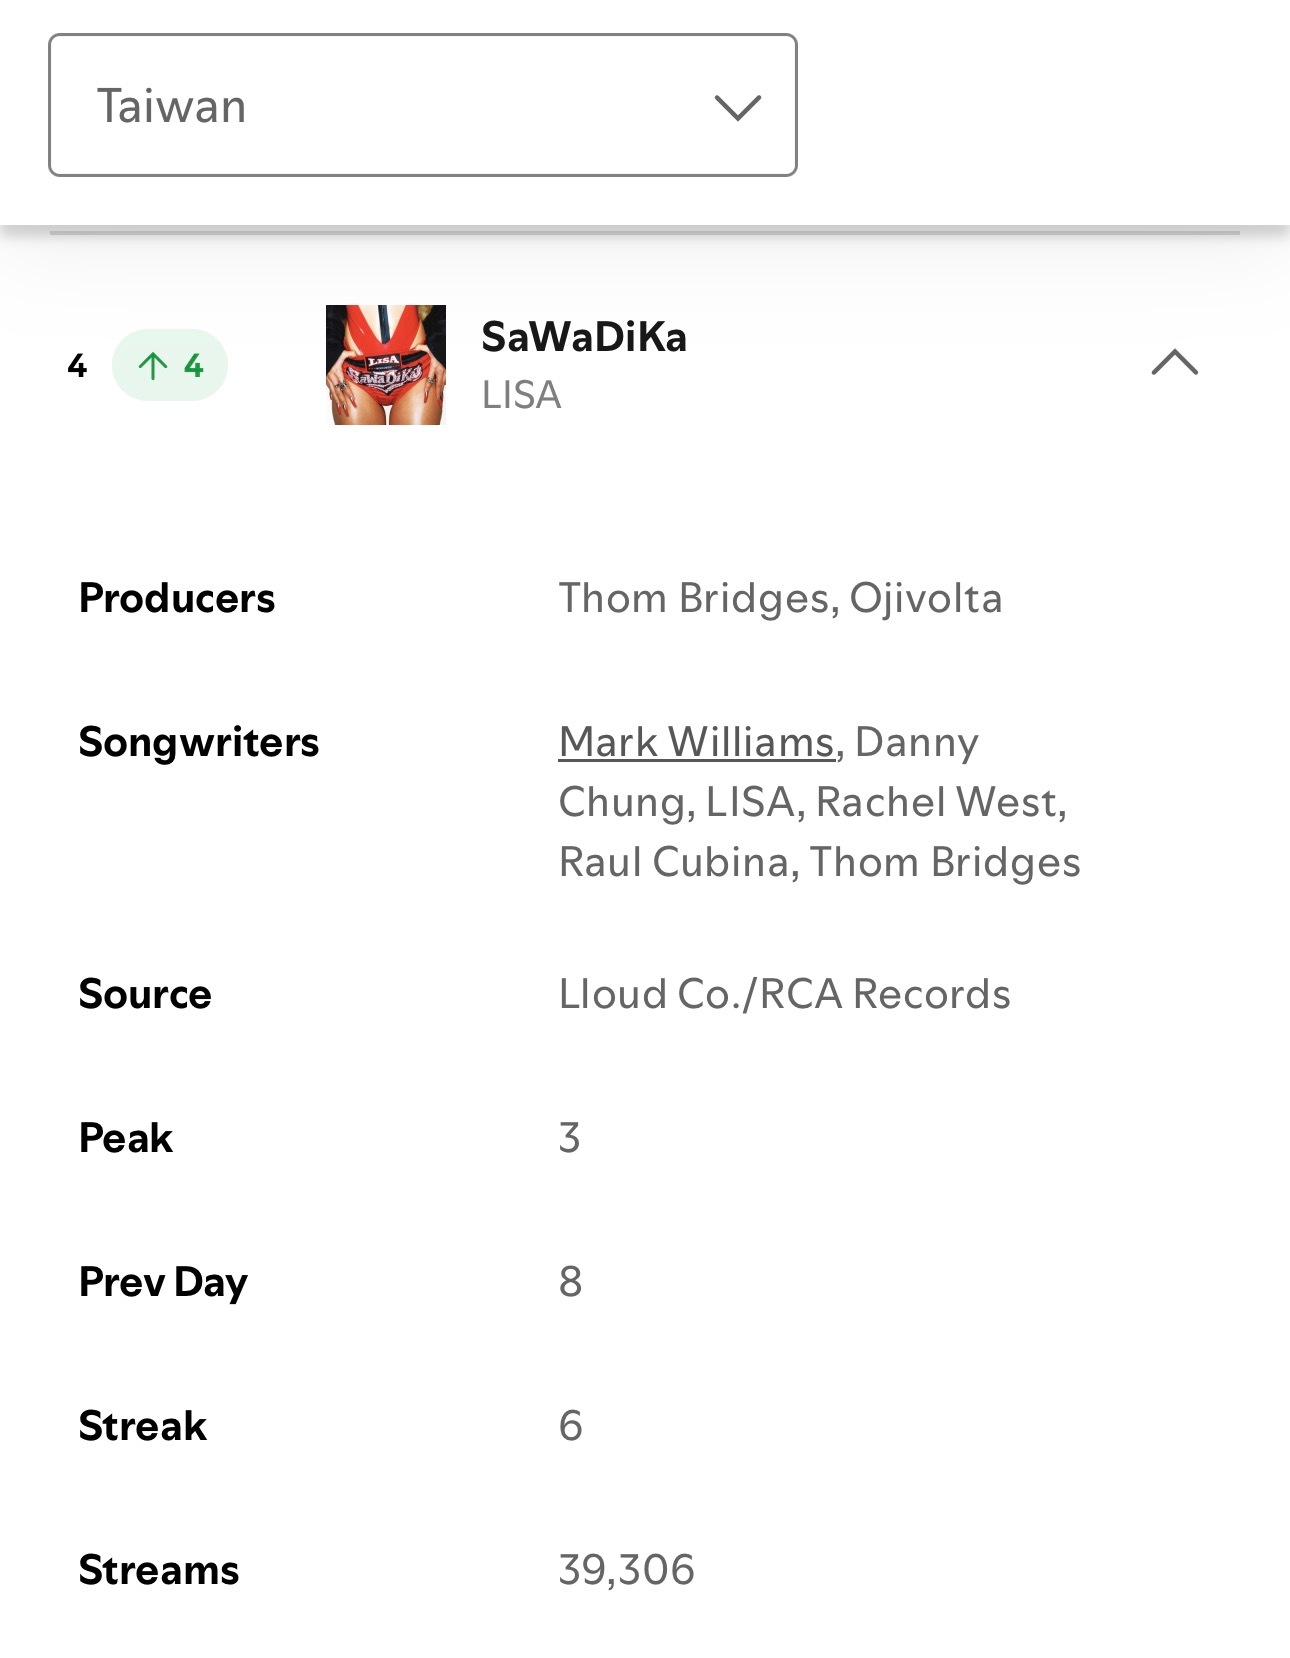1290x1658 pixels.
Task: Collapse the SaWaDiKa track details
Action: tap(1174, 362)
